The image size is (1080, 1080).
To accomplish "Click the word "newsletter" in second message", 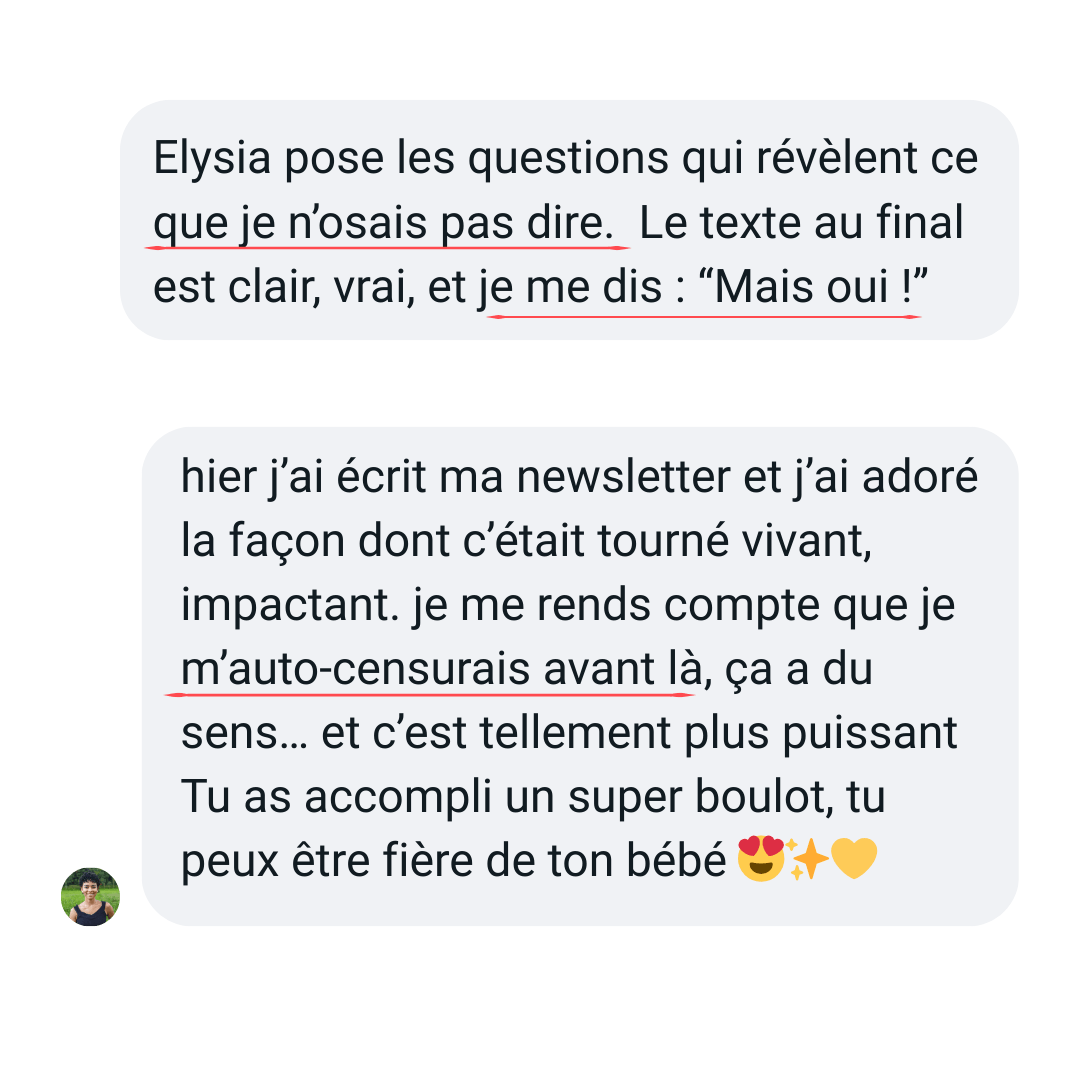I will (x=623, y=477).
